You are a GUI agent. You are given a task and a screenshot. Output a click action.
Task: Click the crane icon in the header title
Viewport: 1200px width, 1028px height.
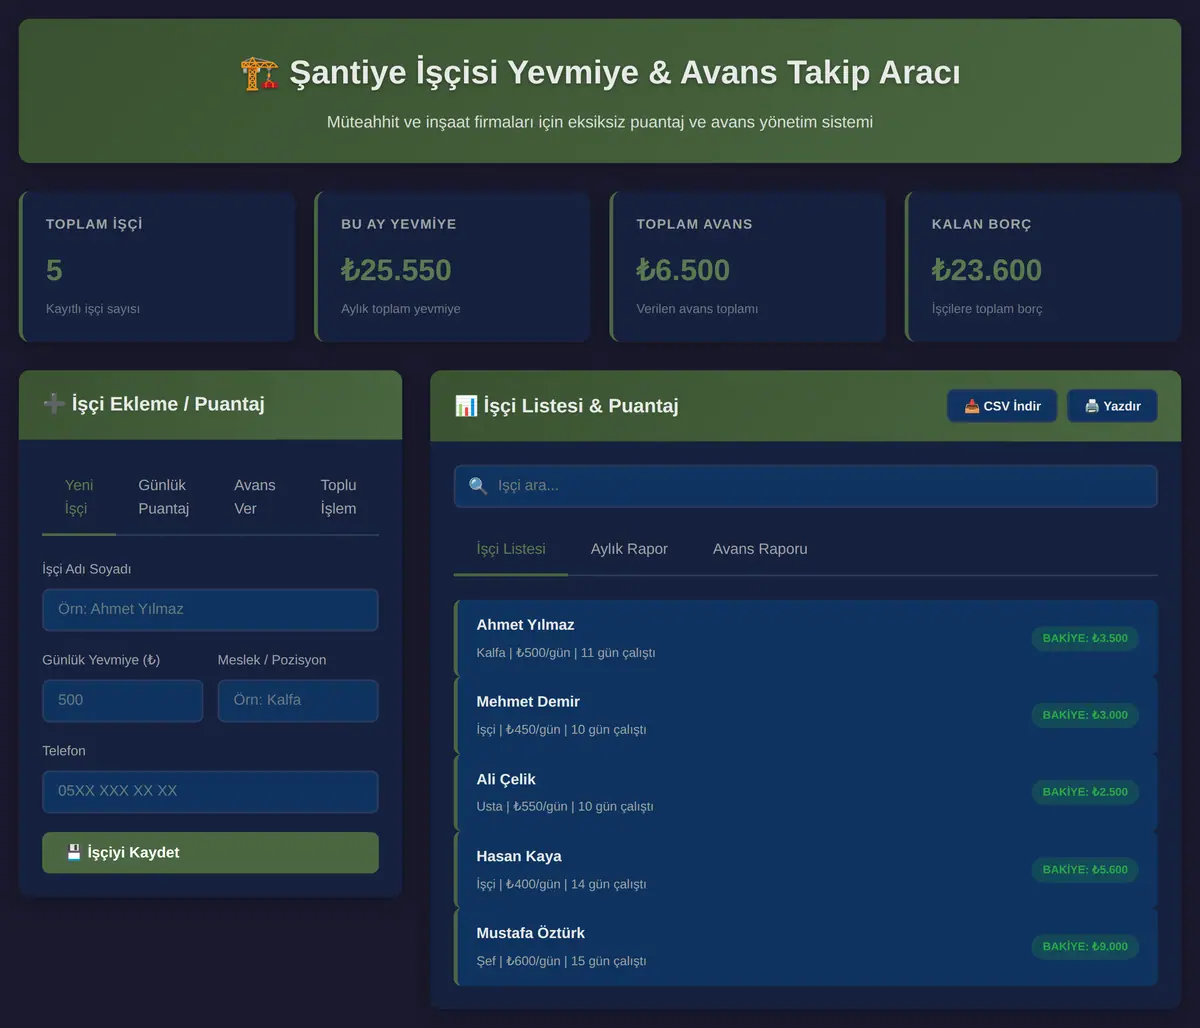pyautogui.click(x=259, y=73)
